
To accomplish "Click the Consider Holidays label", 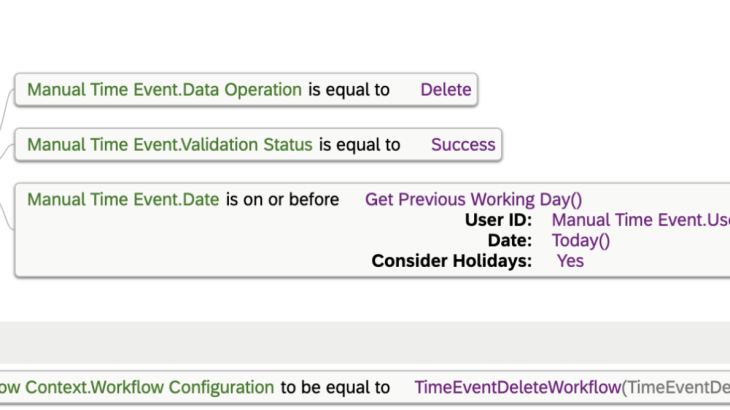I will [x=452, y=260].
